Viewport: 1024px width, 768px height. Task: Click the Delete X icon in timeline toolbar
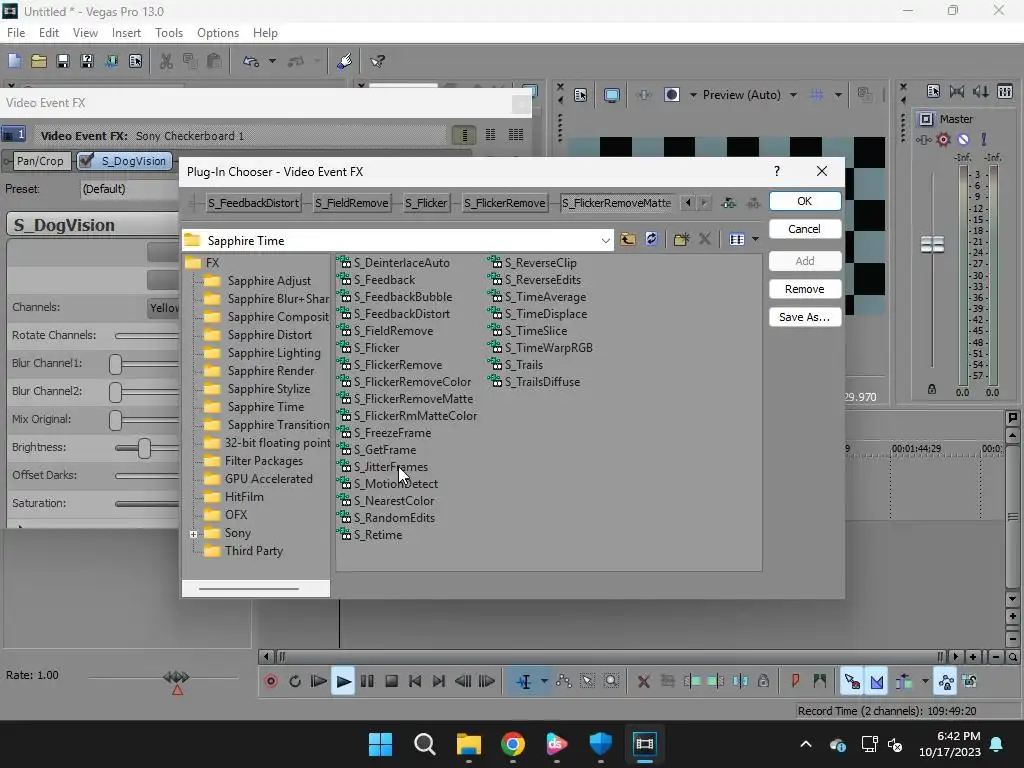click(643, 681)
